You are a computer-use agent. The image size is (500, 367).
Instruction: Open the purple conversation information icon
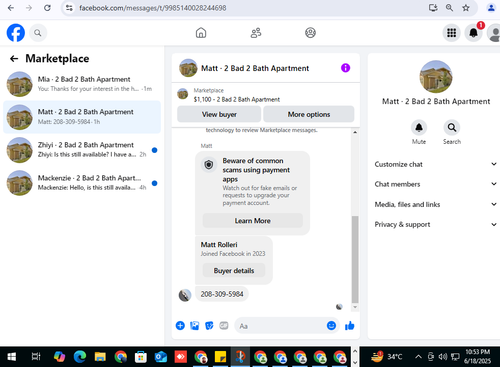345,68
